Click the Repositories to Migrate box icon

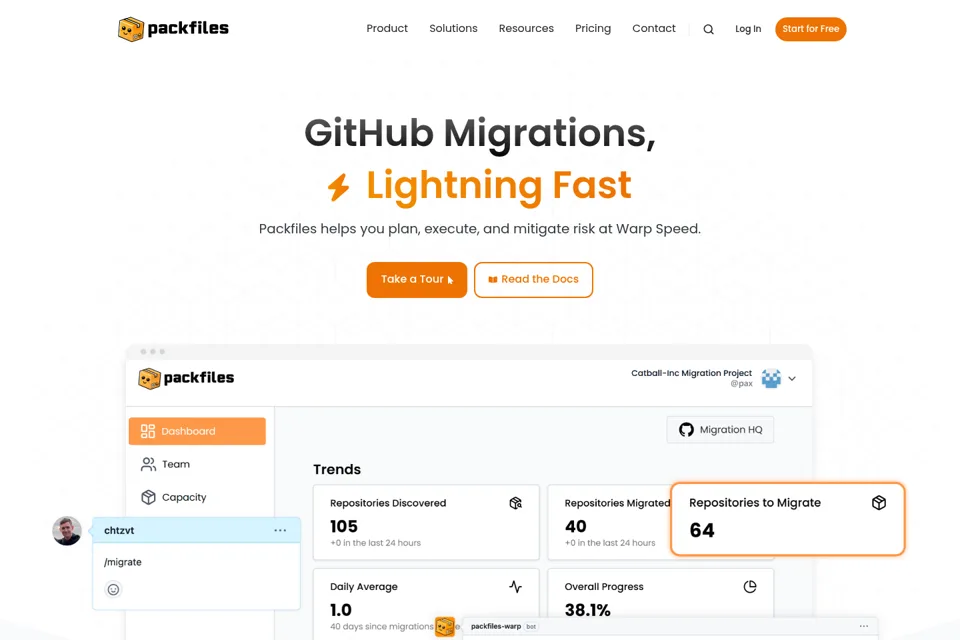pos(879,503)
